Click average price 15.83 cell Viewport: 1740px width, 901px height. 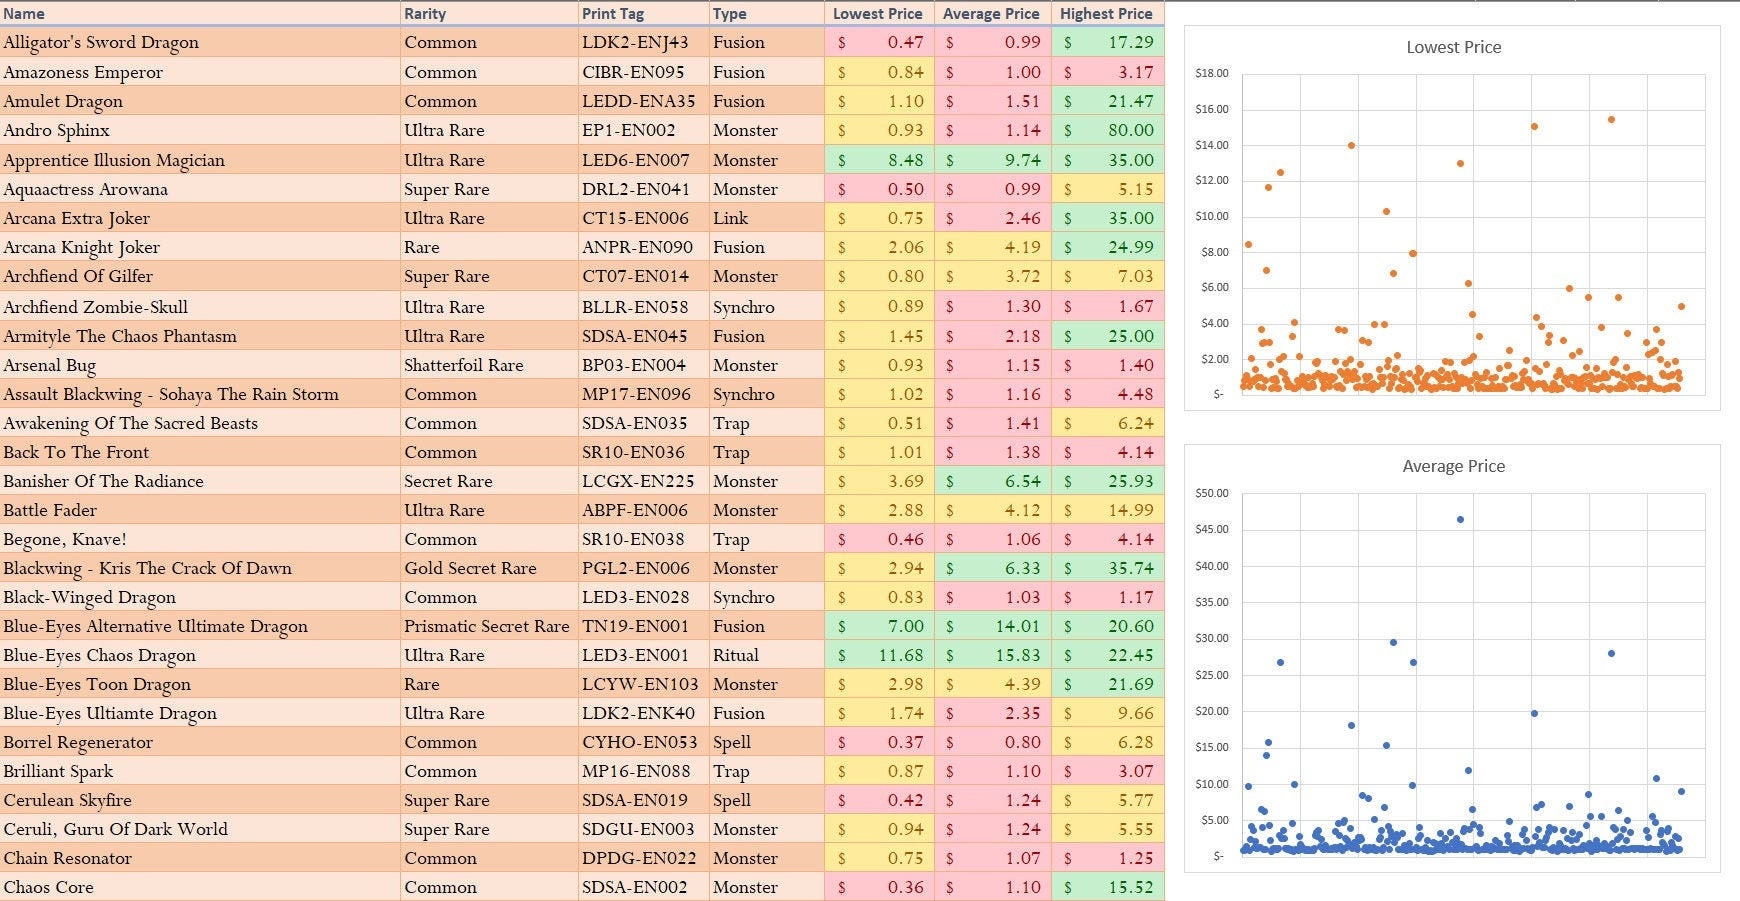tap(992, 655)
